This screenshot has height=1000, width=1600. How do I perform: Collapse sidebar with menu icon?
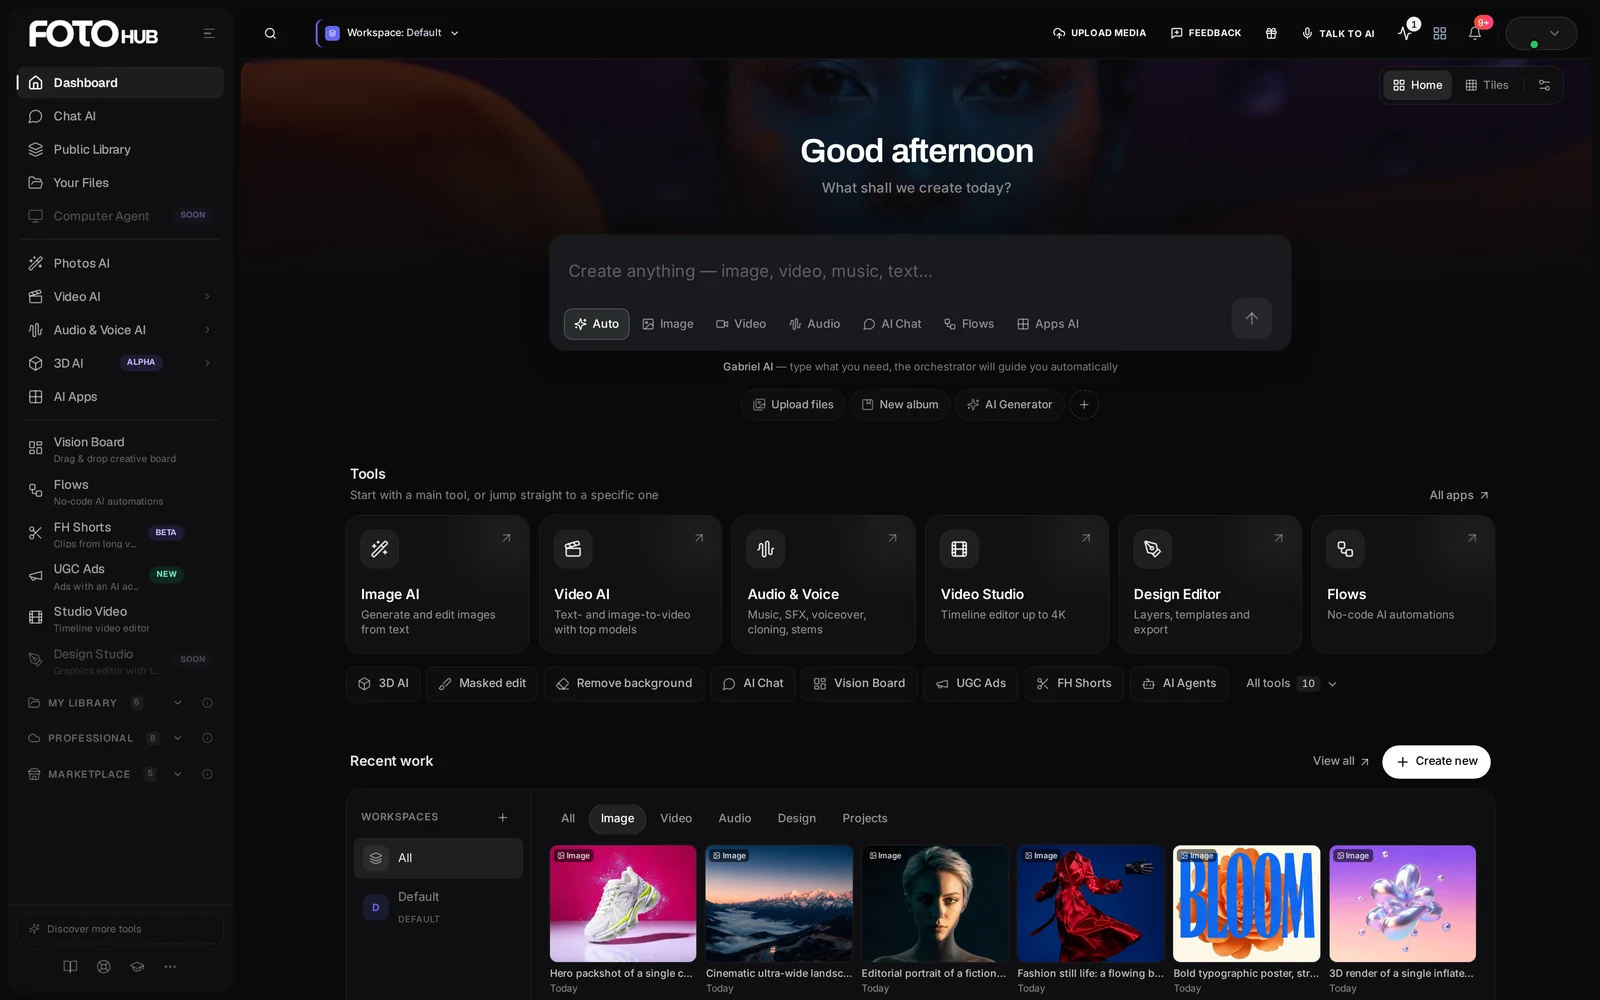tap(209, 33)
